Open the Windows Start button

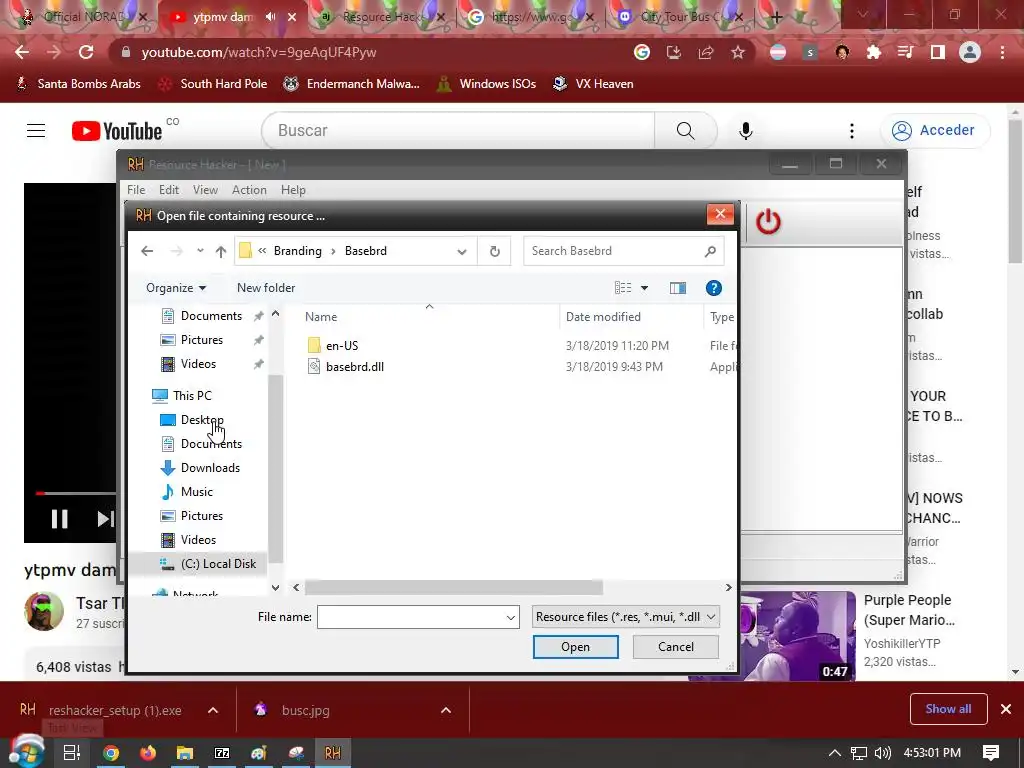tap(25, 751)
